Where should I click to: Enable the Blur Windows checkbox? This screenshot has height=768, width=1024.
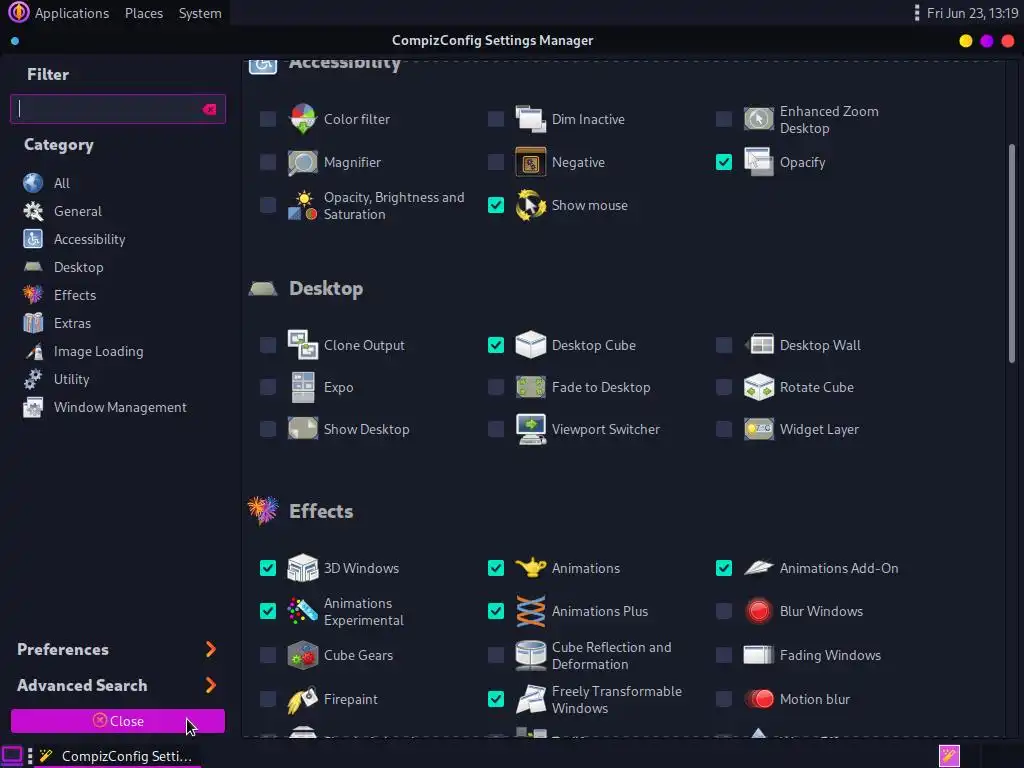[x=724, y=611]
